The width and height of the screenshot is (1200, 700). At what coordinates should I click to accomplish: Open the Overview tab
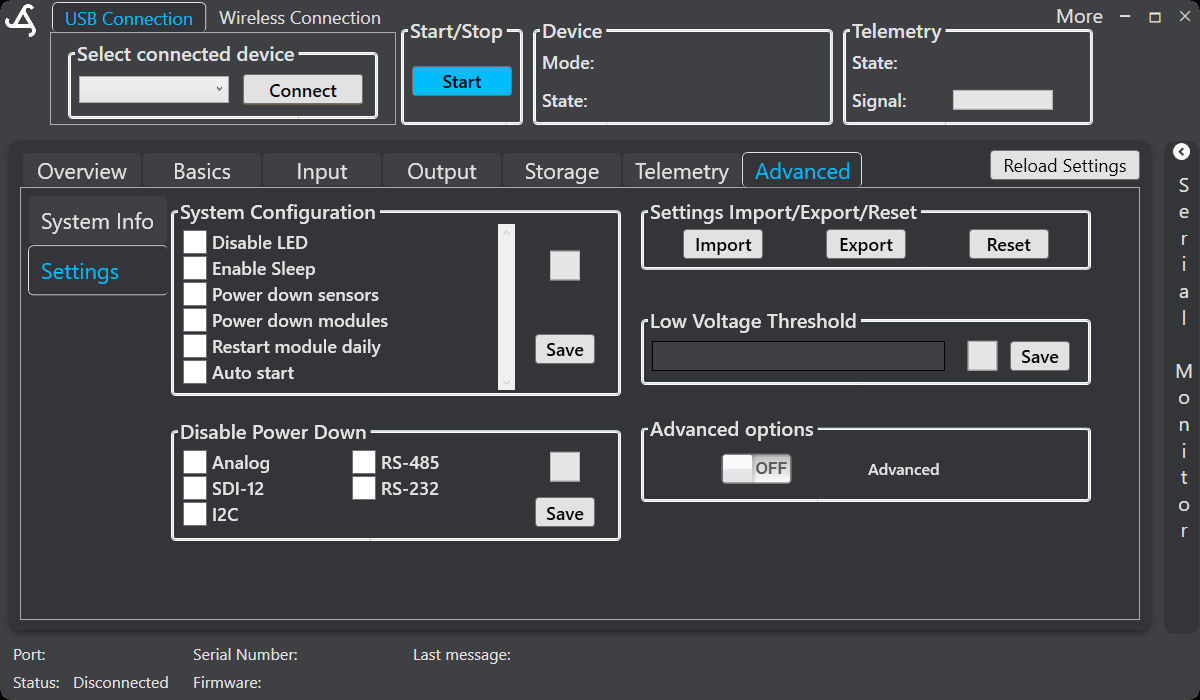point(82,171)
